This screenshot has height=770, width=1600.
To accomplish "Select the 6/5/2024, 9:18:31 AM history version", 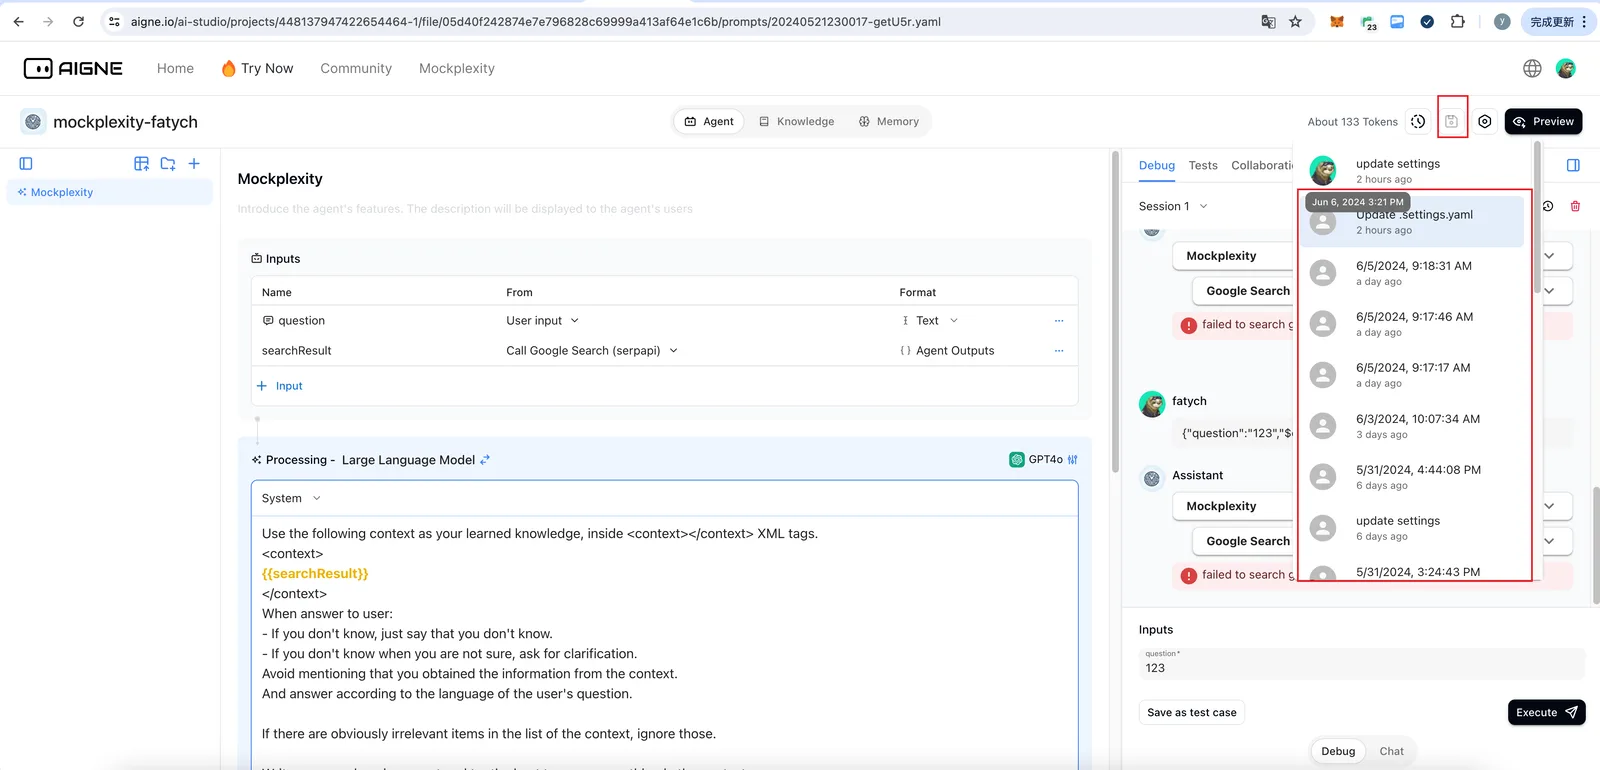I will coord(1412,273).
